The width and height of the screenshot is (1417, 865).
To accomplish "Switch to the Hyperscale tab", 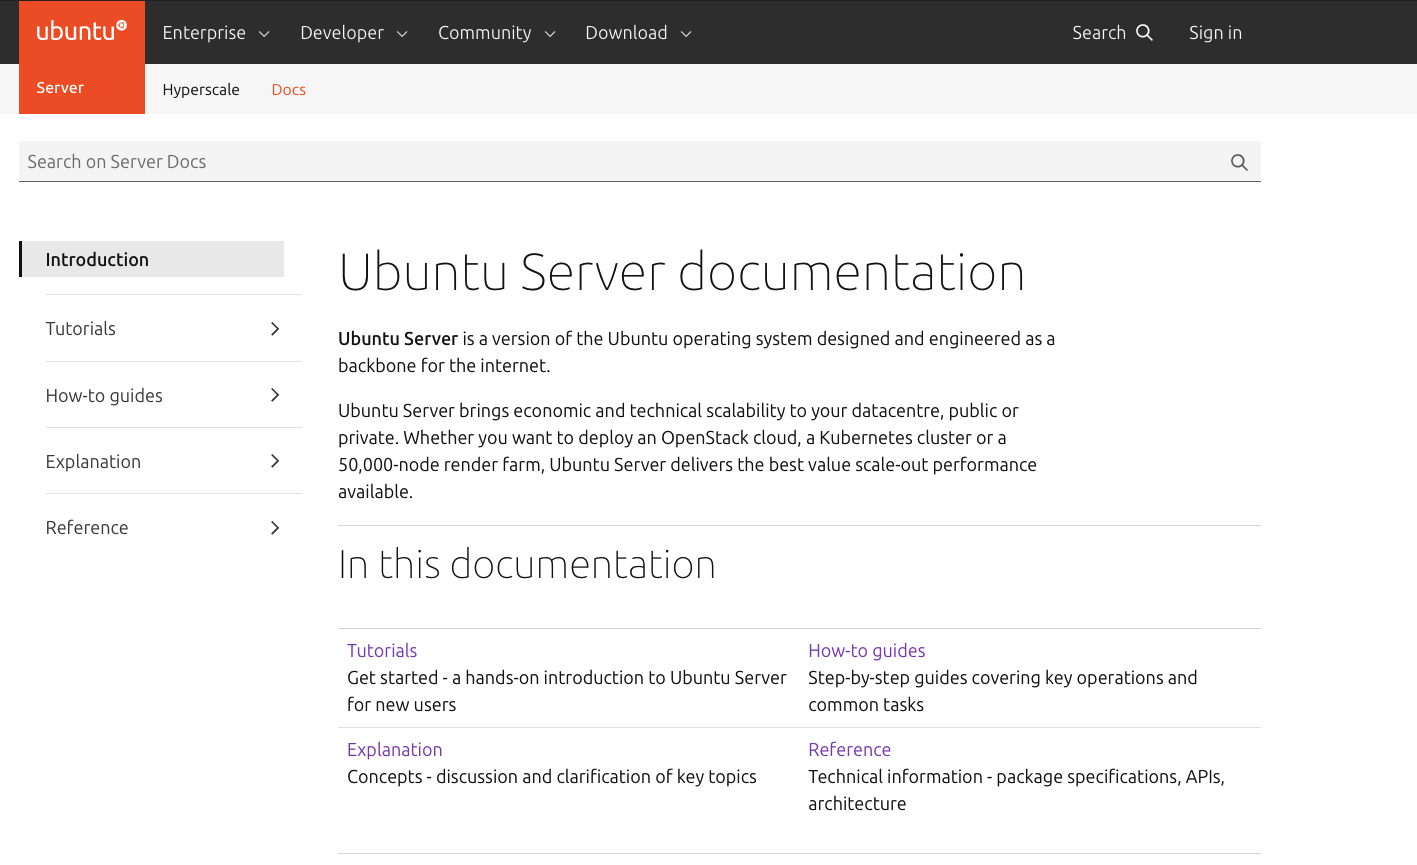I will (201, 89).
